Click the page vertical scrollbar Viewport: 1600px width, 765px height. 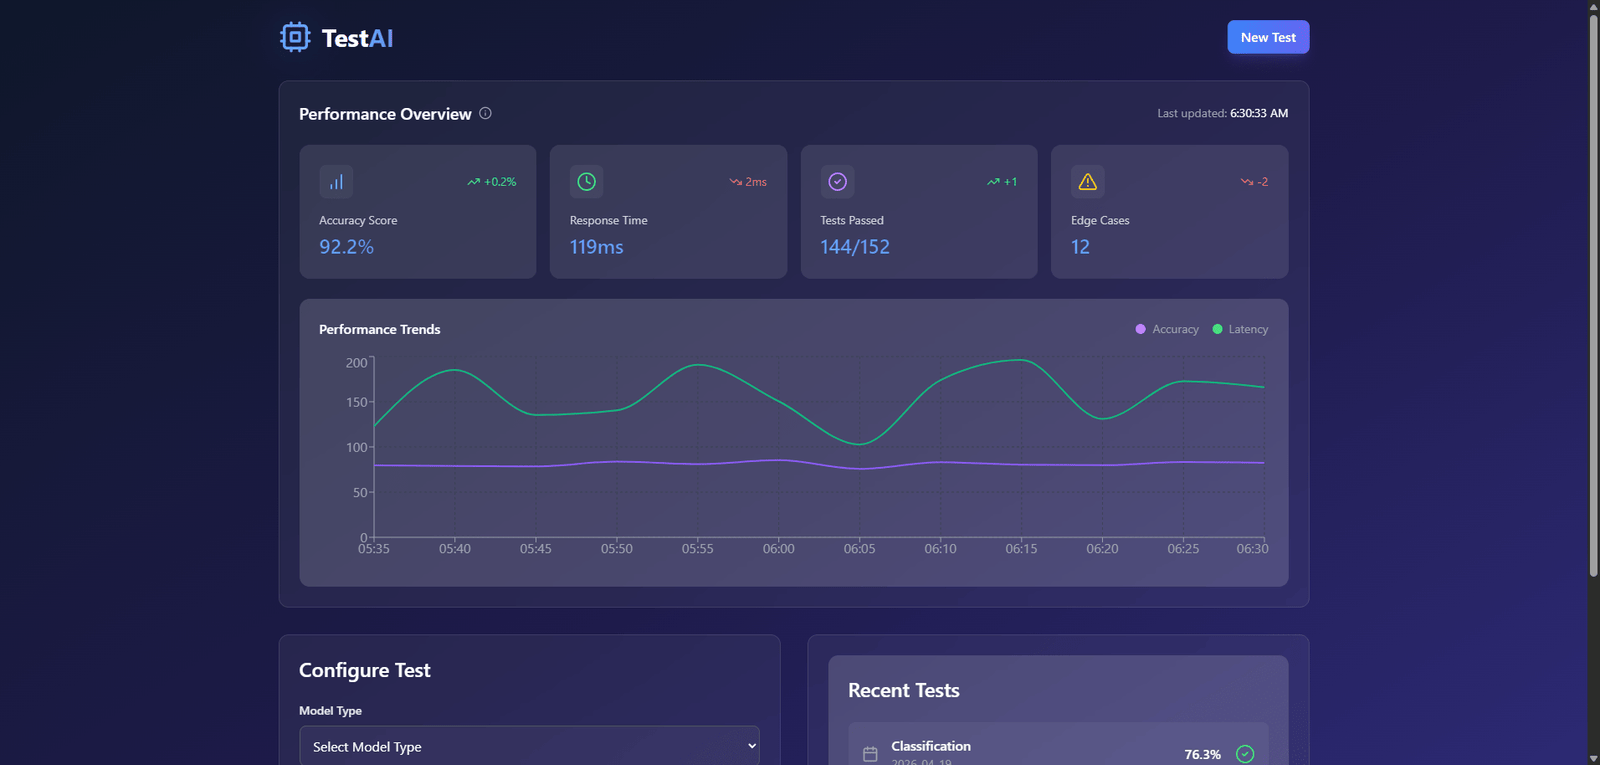(x=1593, y=300)
